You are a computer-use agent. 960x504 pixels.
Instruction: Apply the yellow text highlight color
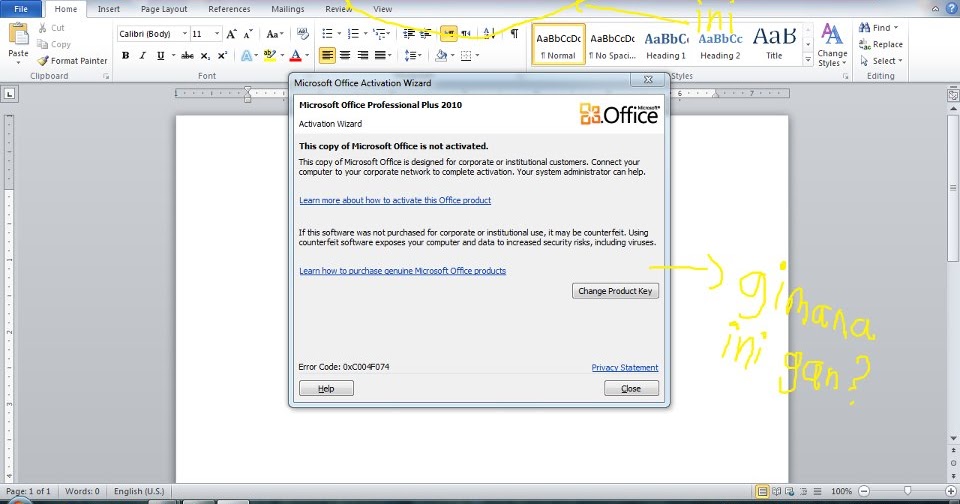(x=269, y=56)
